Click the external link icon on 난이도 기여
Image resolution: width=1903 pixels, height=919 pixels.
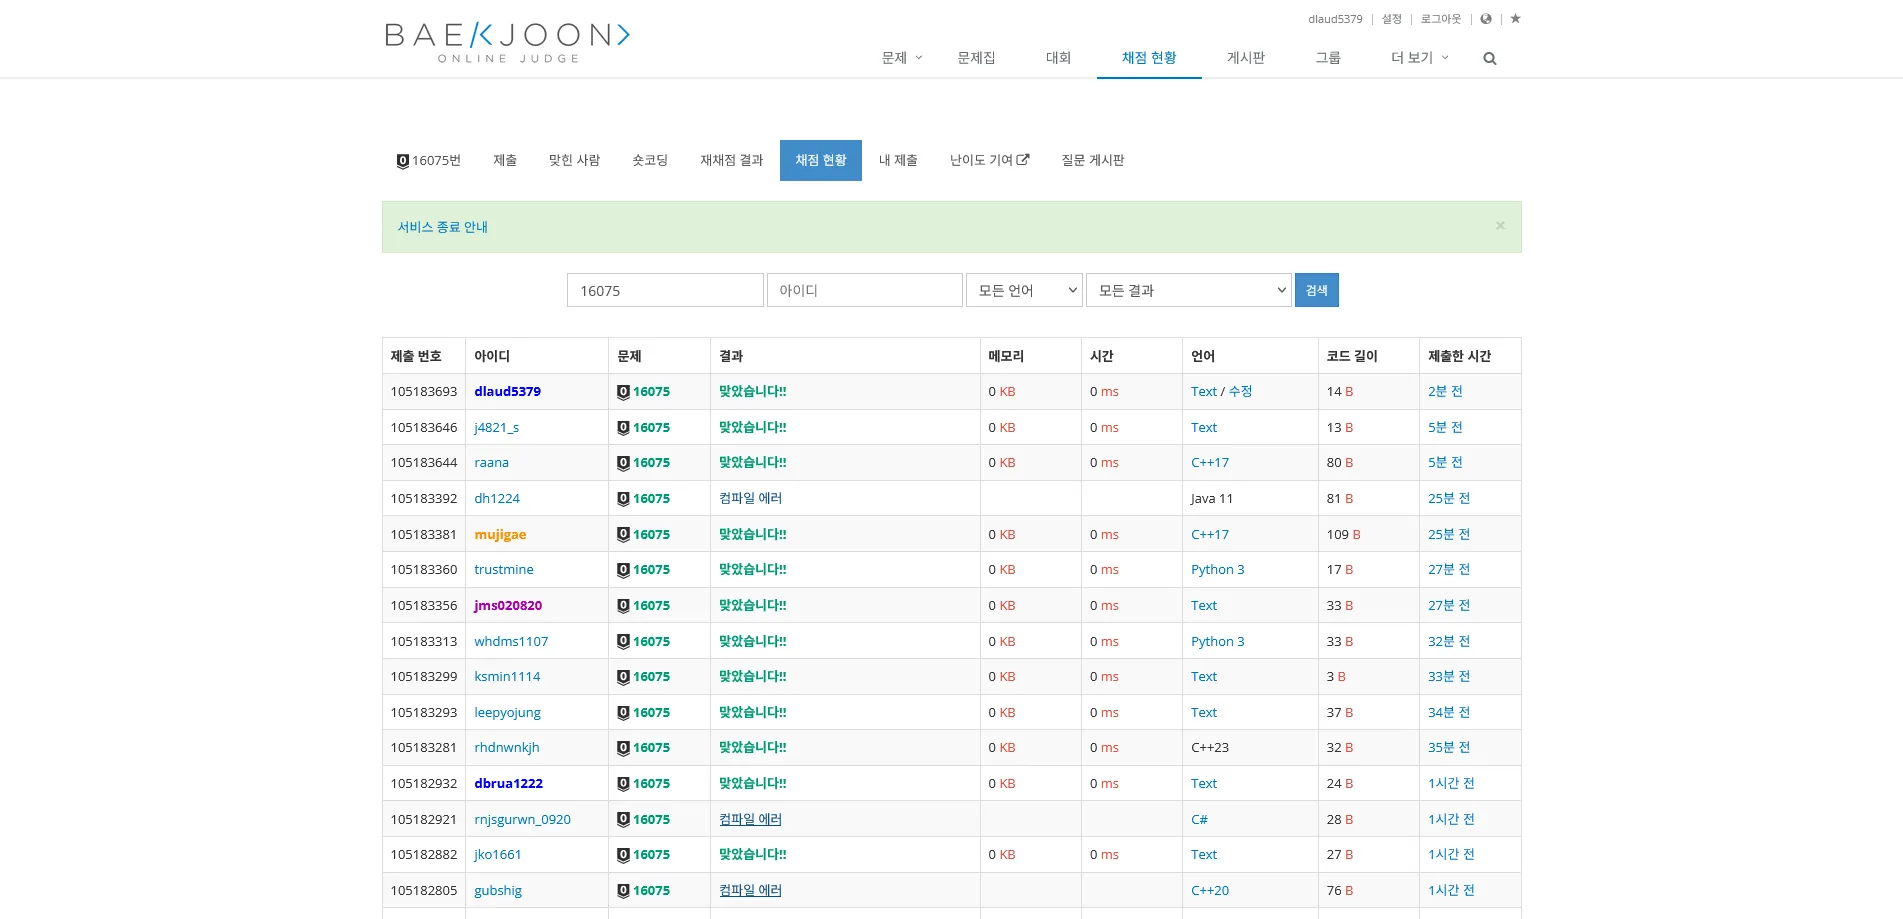point(1023,160)
